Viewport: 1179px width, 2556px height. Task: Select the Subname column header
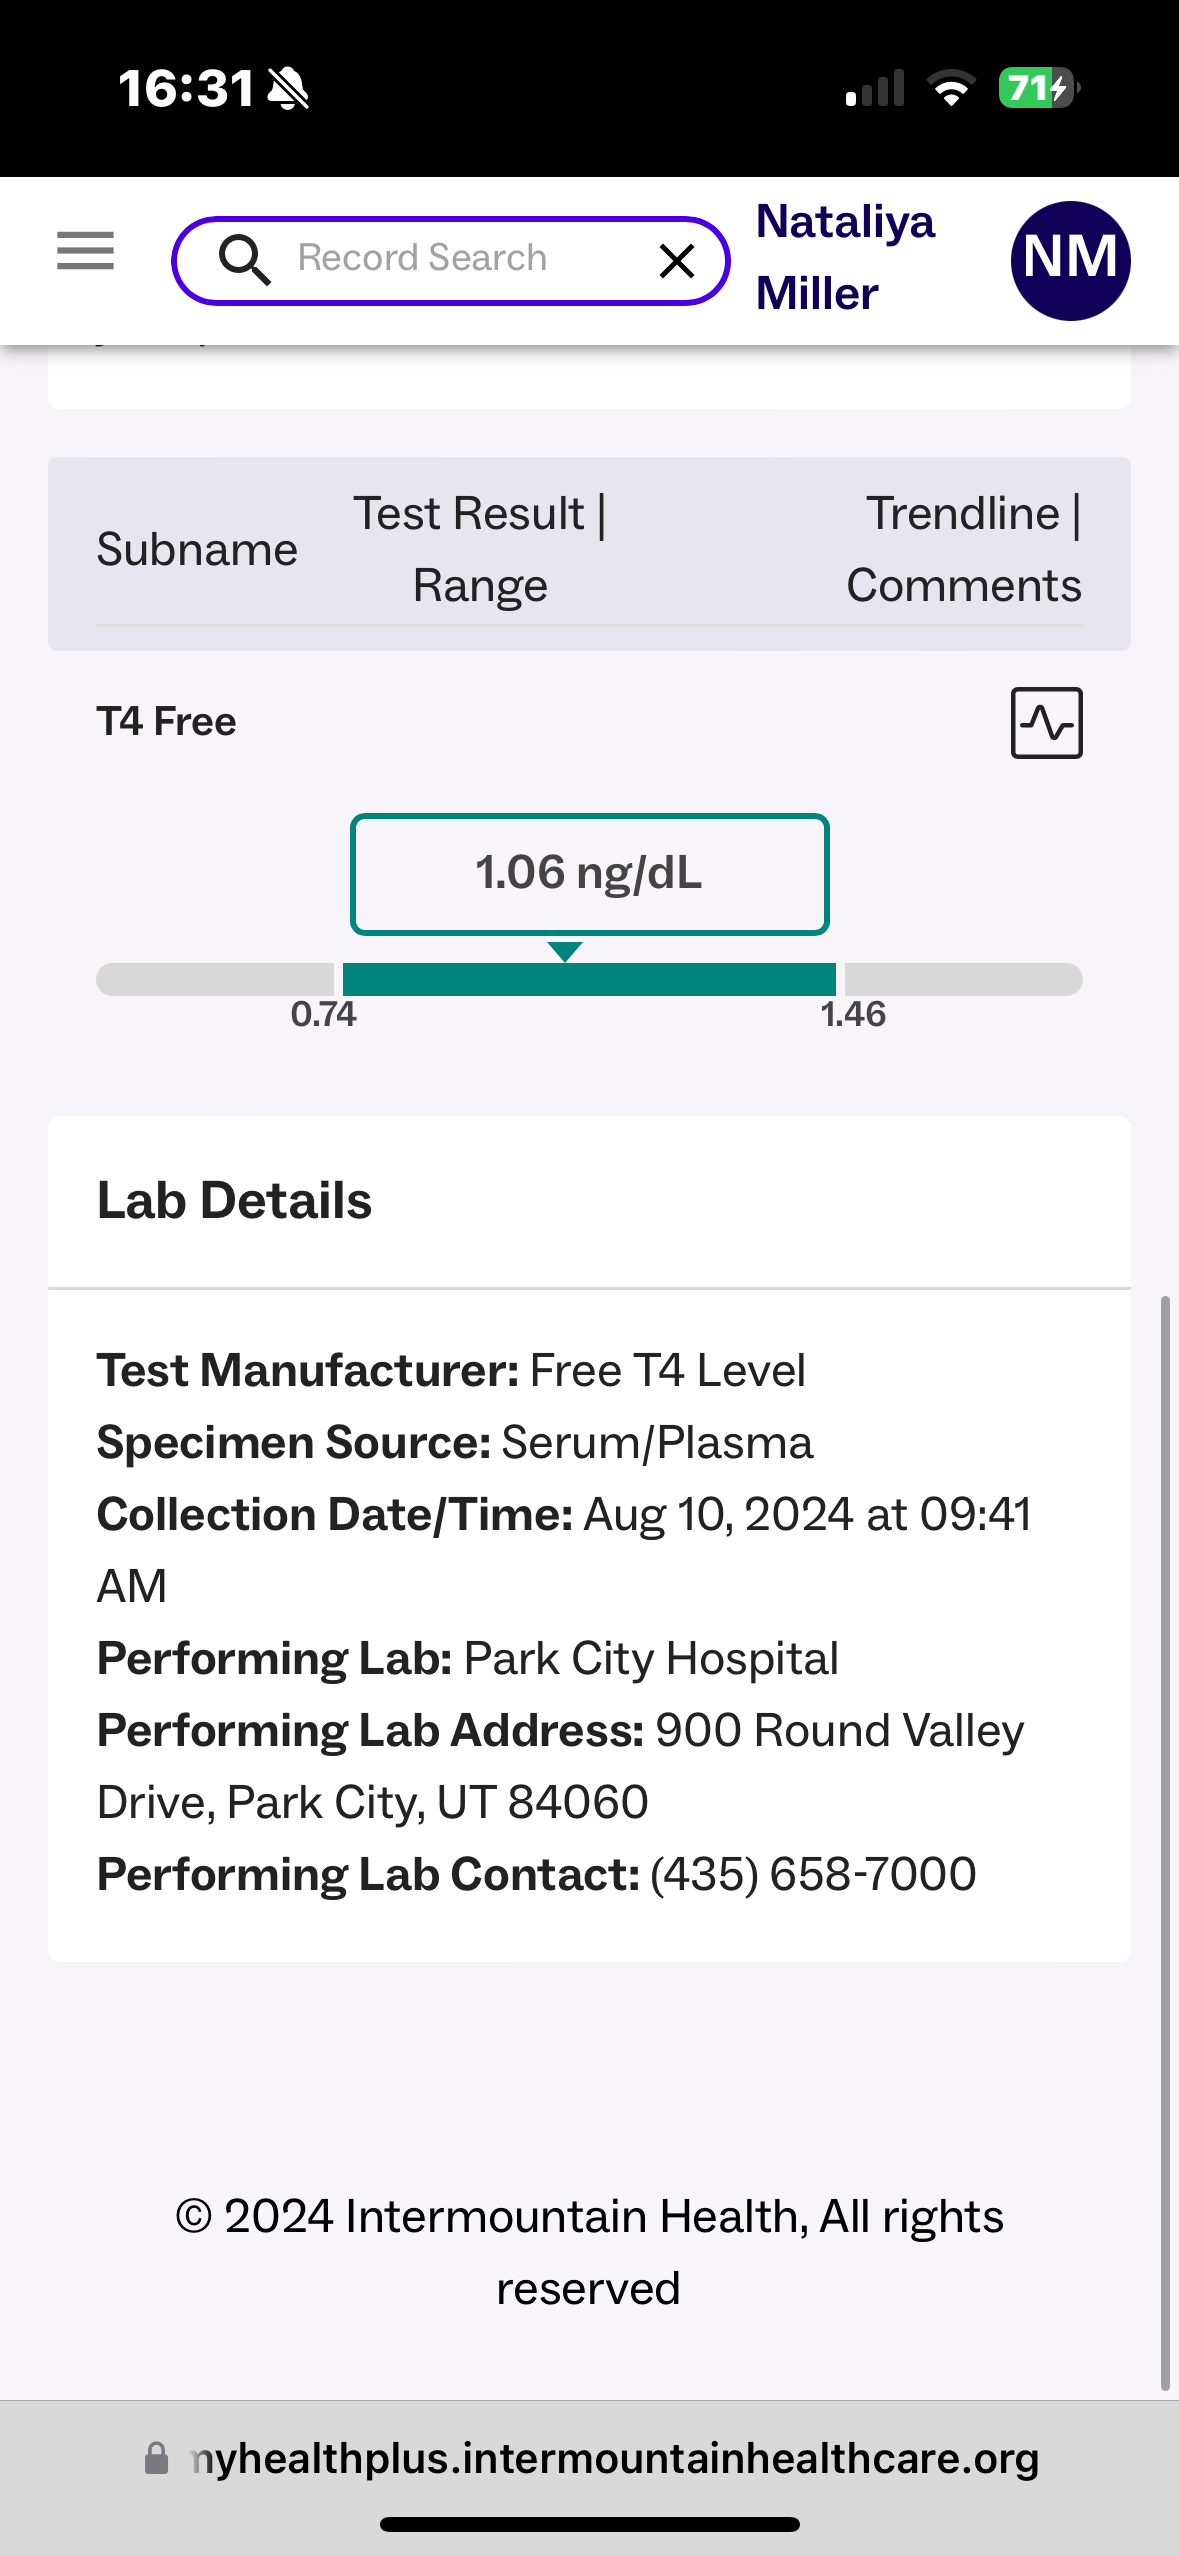pos(197,550)
